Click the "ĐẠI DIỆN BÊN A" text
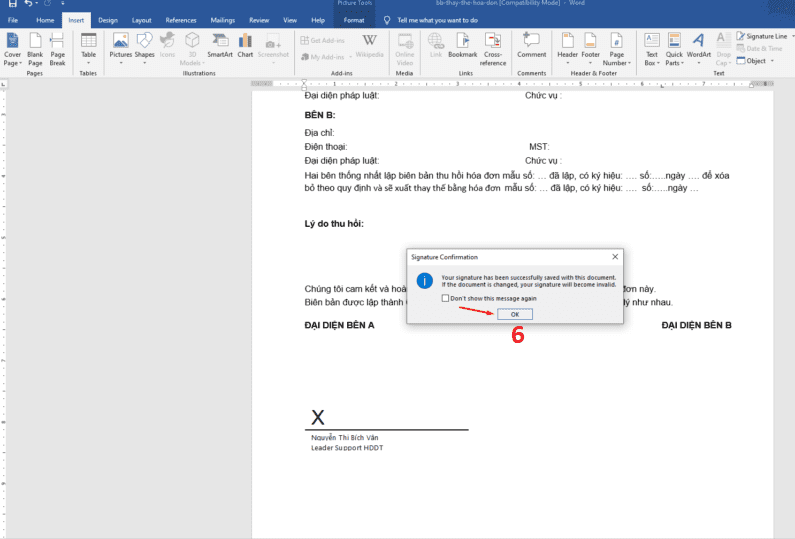Image resolution: width=795 pixels, height=539 pixels. (339, 325)
